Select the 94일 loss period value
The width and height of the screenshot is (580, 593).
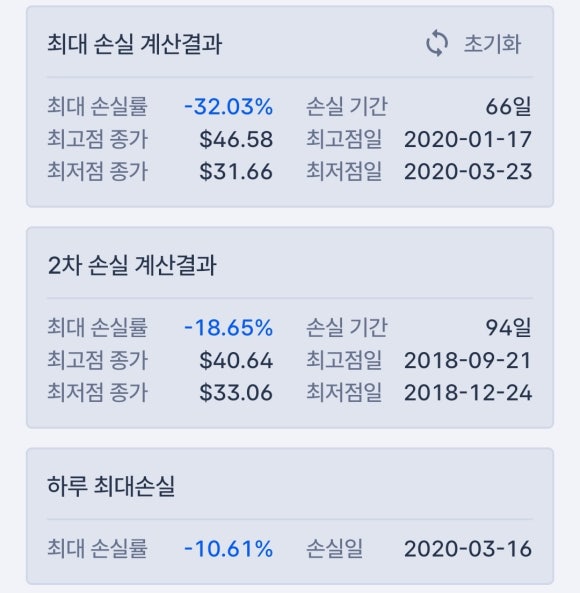pos(508,328)
